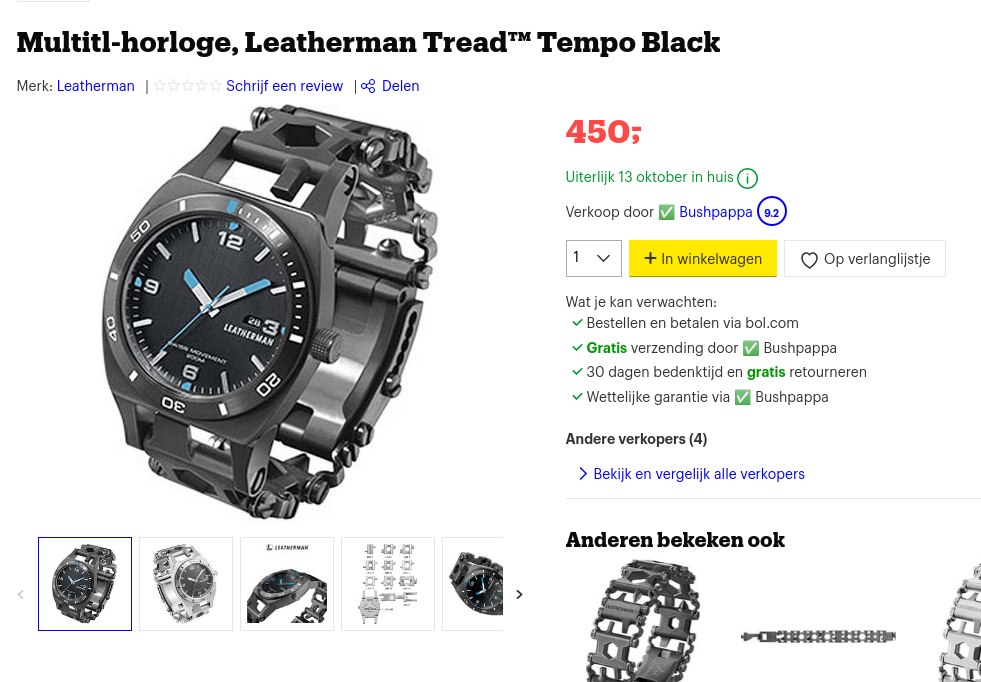Add product via In winkelwagen button
This screenshot has width=981, height=682.
[703, 258]
